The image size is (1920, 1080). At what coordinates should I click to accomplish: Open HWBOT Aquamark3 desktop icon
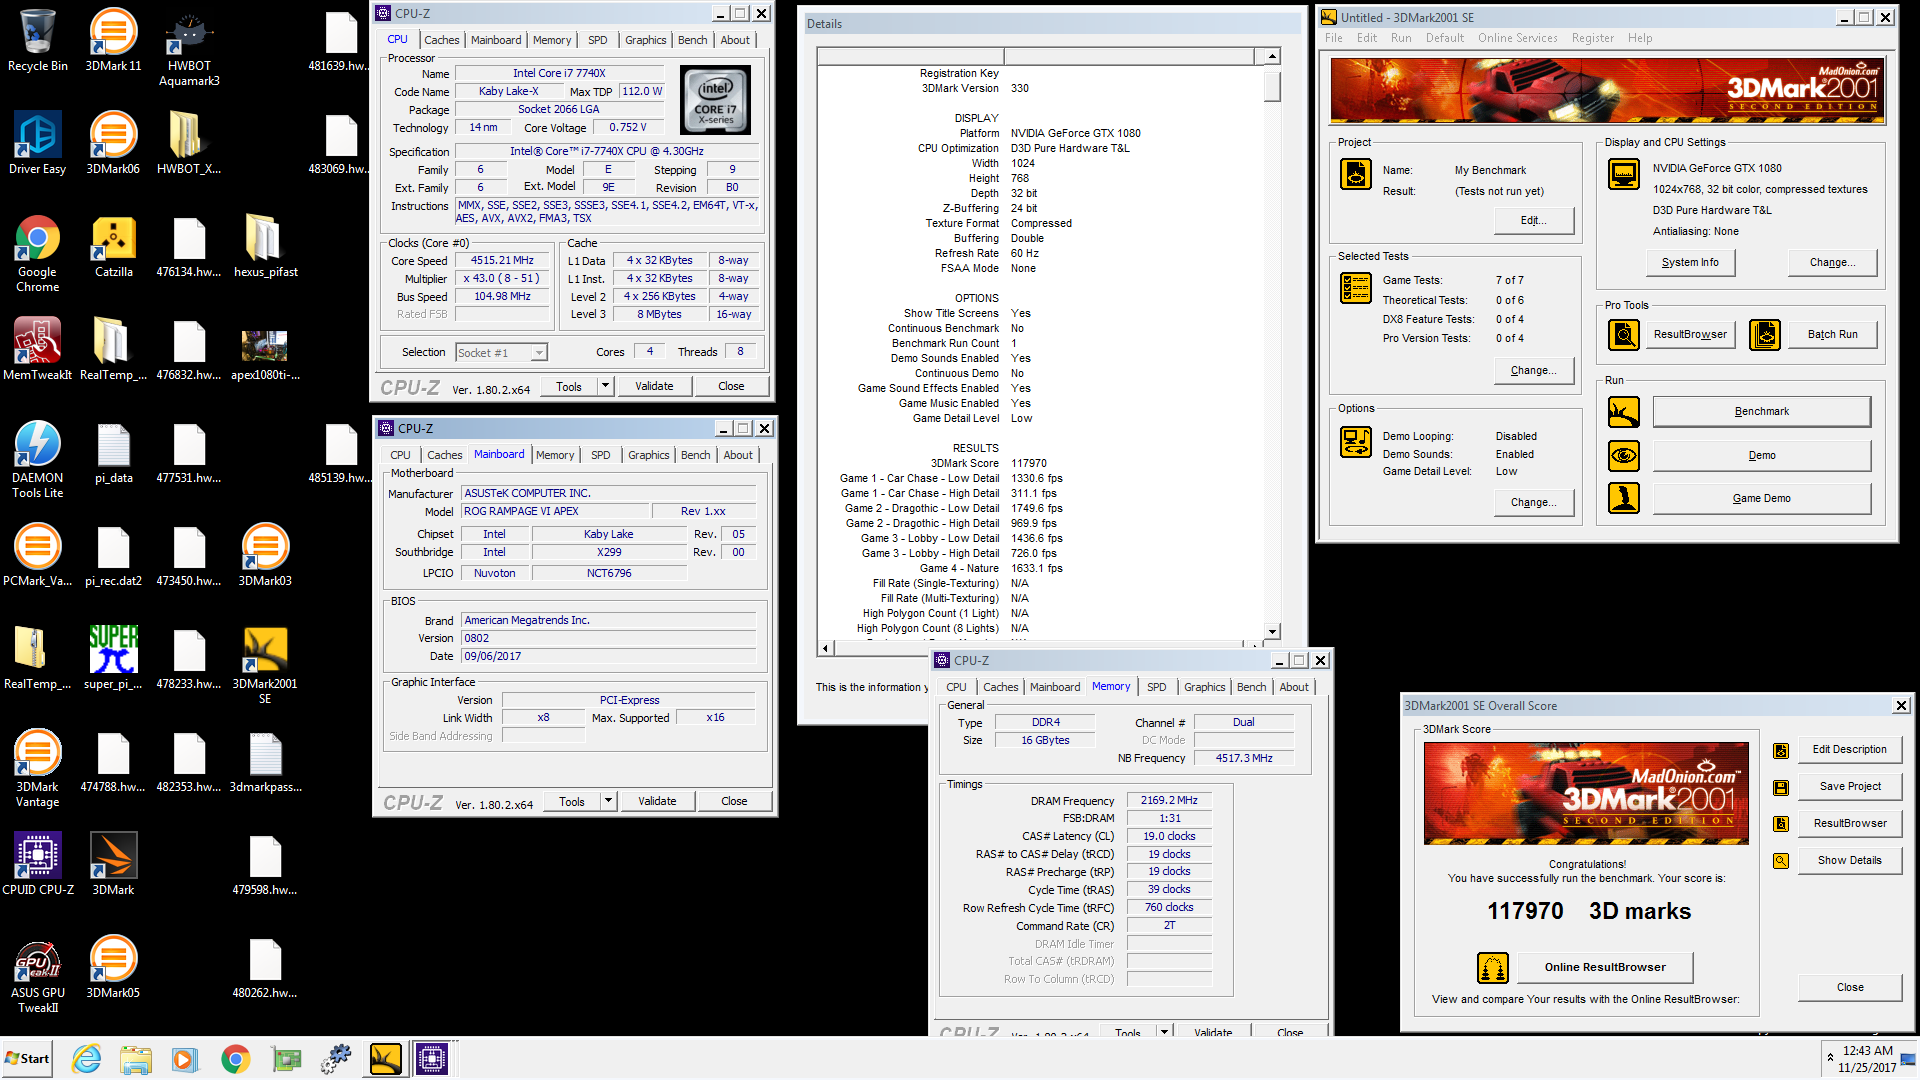pyautogui.click(x=189, y=47)
